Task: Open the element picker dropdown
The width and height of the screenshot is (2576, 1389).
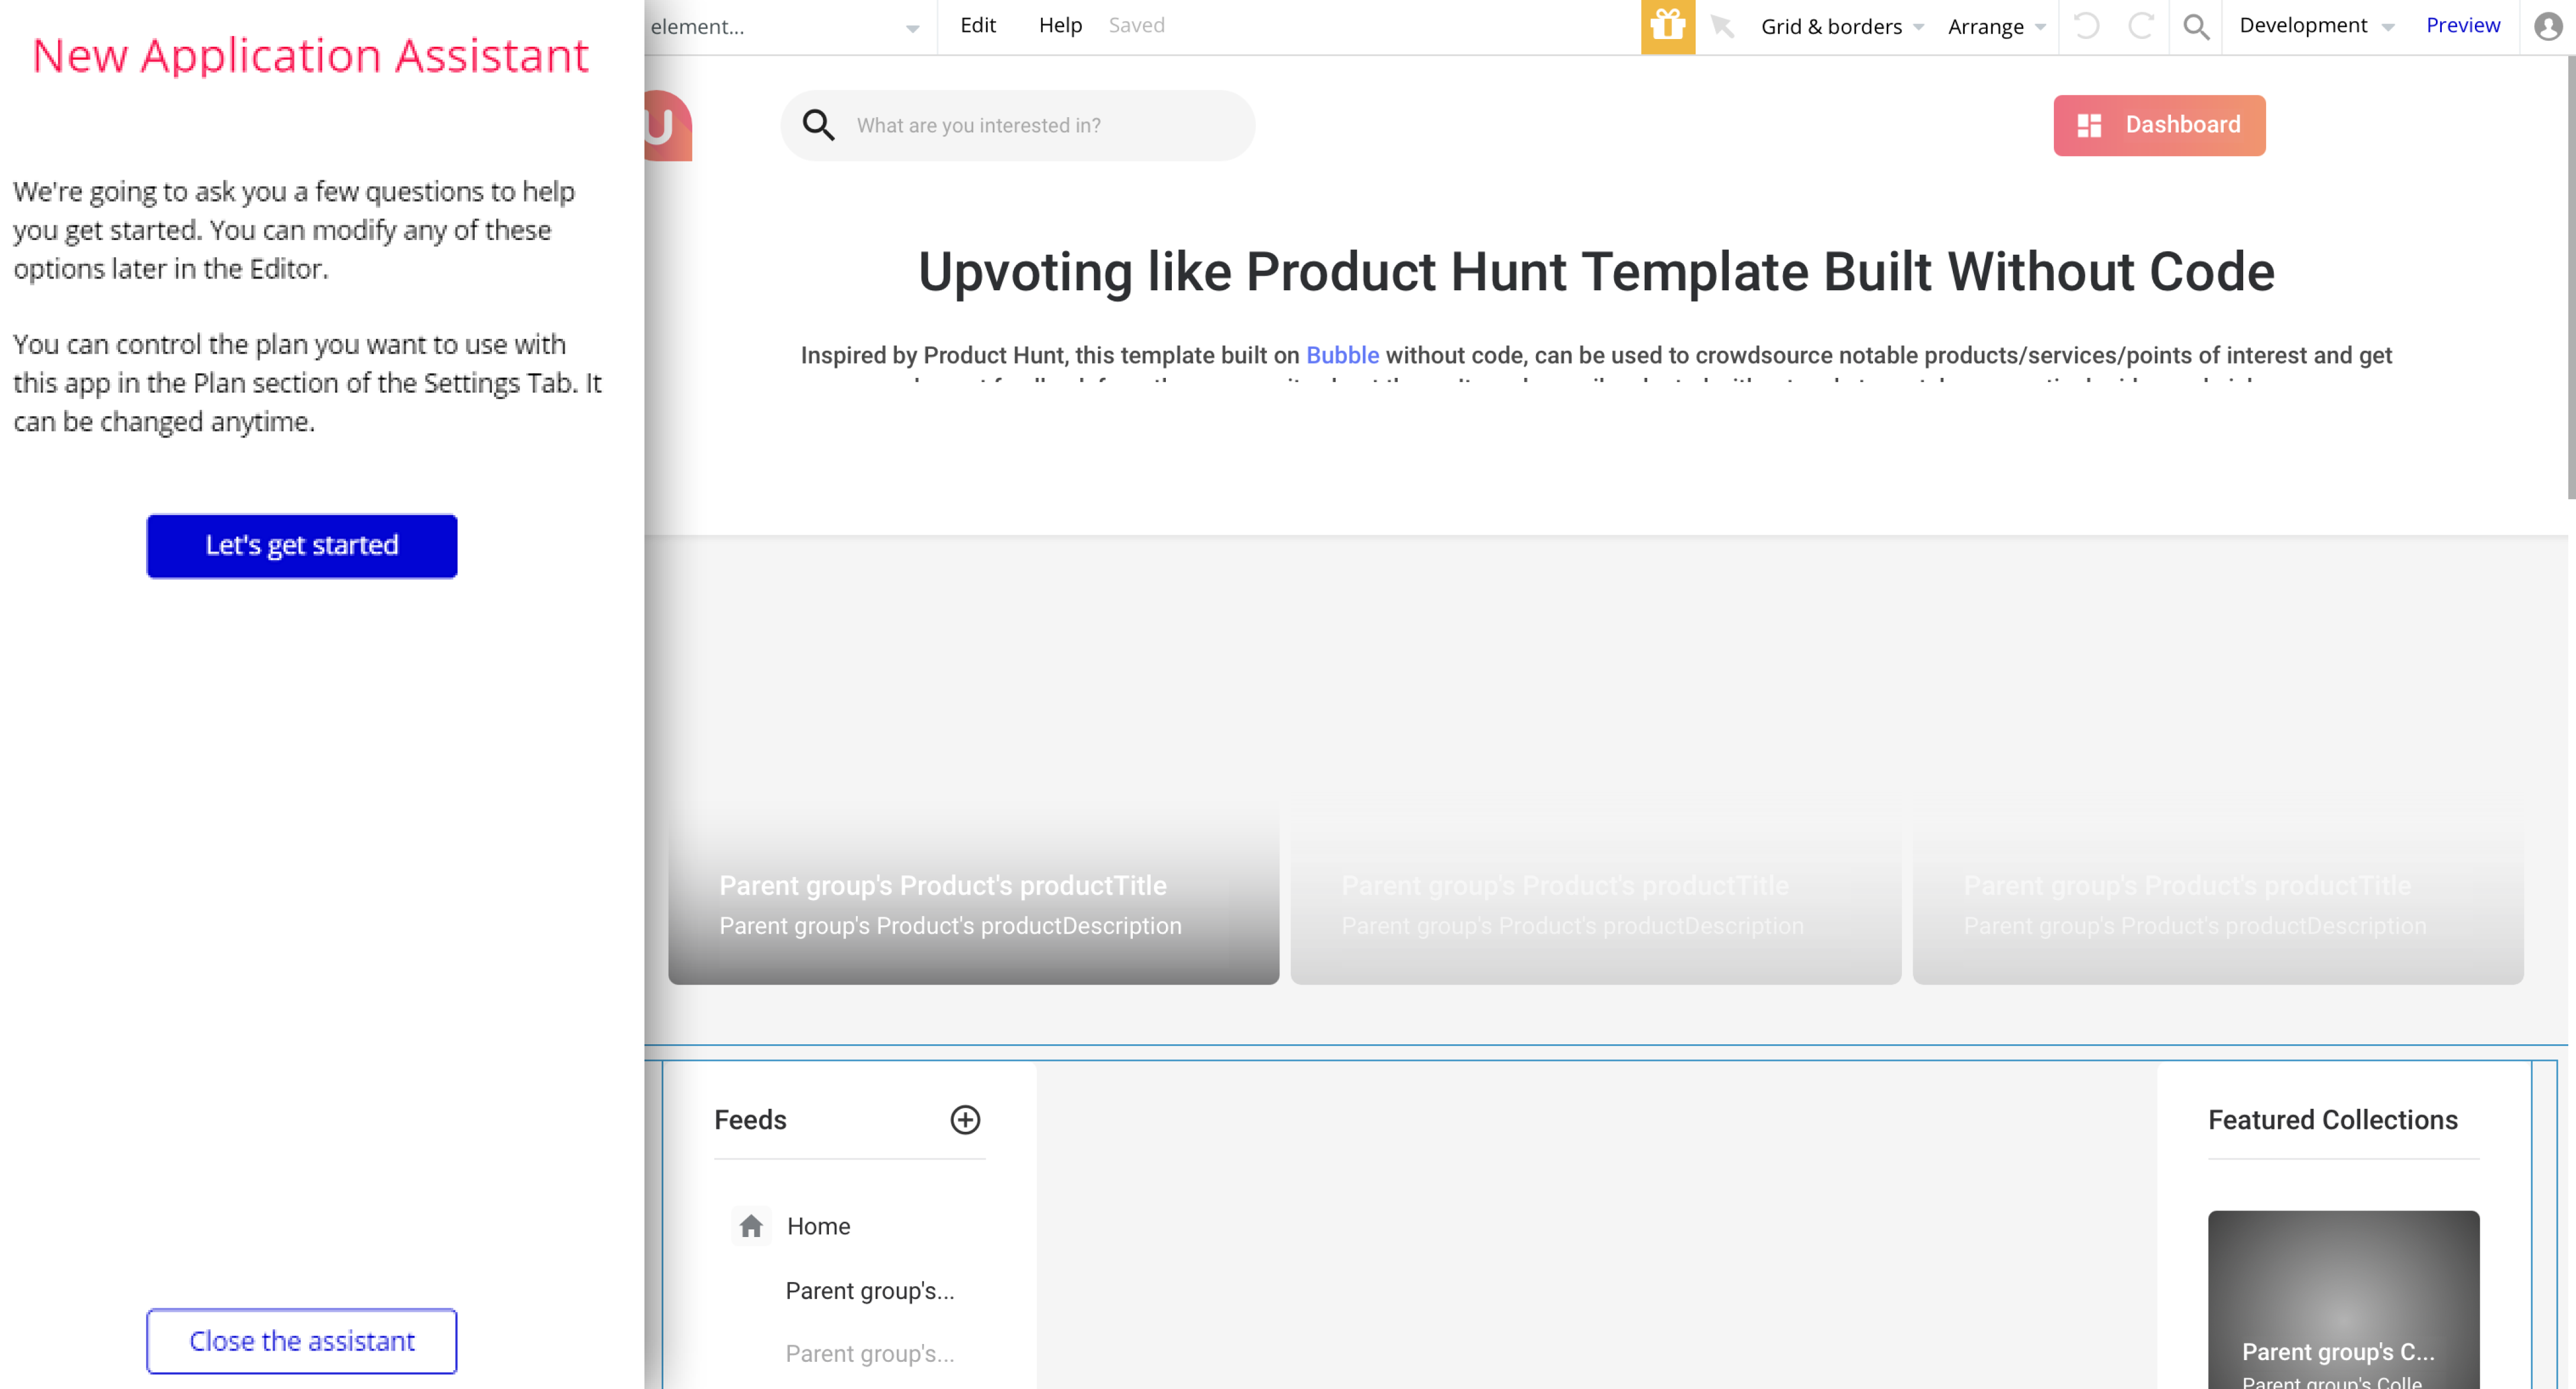Action: click(x=785, y=27)
